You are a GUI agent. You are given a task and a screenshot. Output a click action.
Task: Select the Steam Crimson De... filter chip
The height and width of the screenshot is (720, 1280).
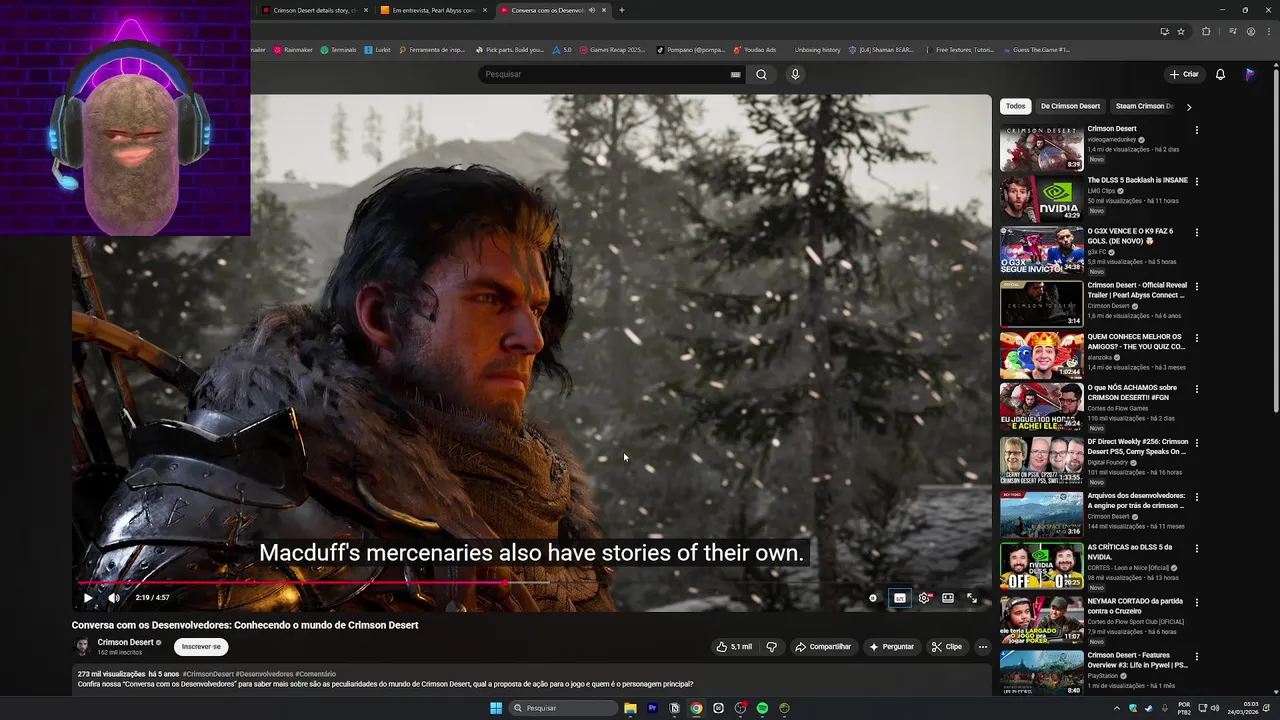pos(1144,106)
